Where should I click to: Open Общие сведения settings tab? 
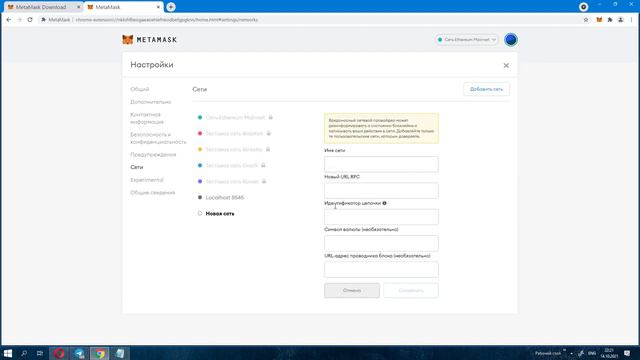(153, 192)
